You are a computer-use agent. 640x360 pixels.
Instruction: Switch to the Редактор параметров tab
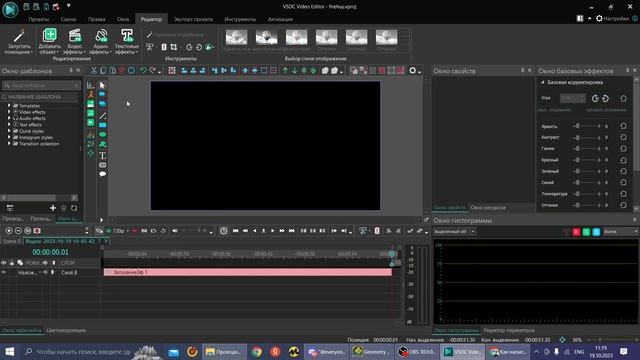[x=509, y=330]
